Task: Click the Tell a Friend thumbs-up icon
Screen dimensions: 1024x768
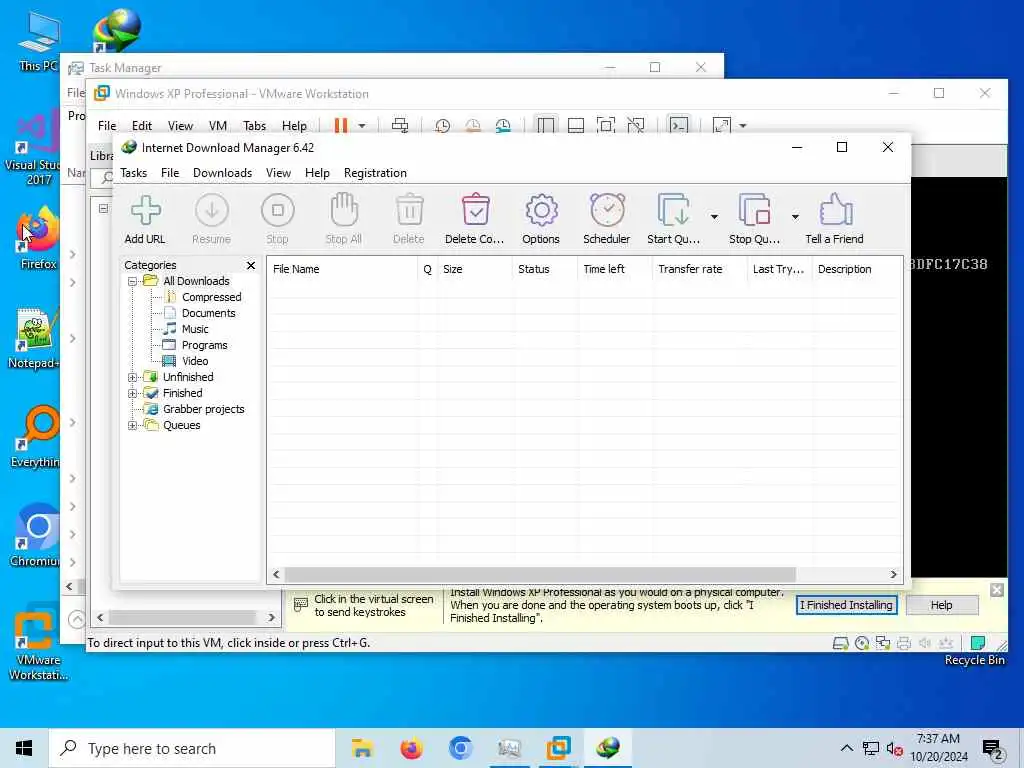Action: coord(835,219)
